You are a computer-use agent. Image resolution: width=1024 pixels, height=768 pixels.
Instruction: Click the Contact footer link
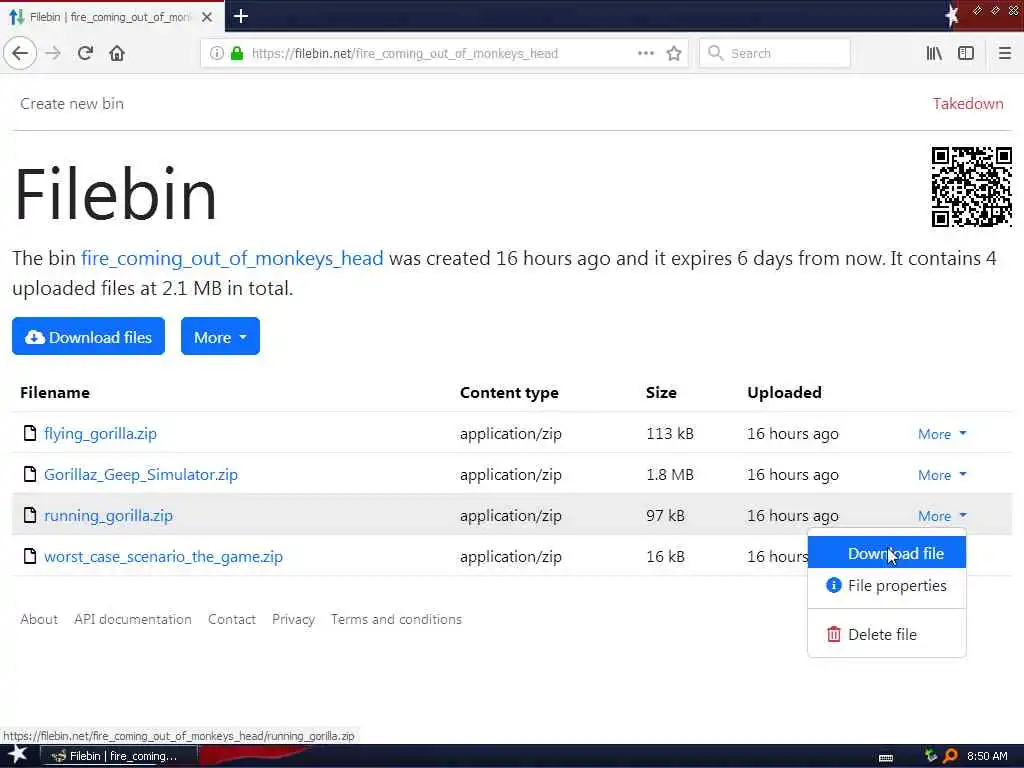coord(231,619)
